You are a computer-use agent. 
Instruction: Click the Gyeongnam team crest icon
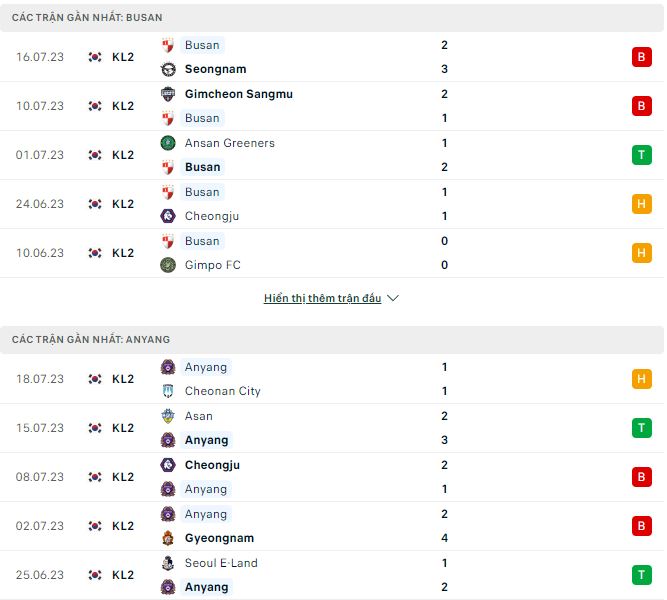click(x=168, y=538)
